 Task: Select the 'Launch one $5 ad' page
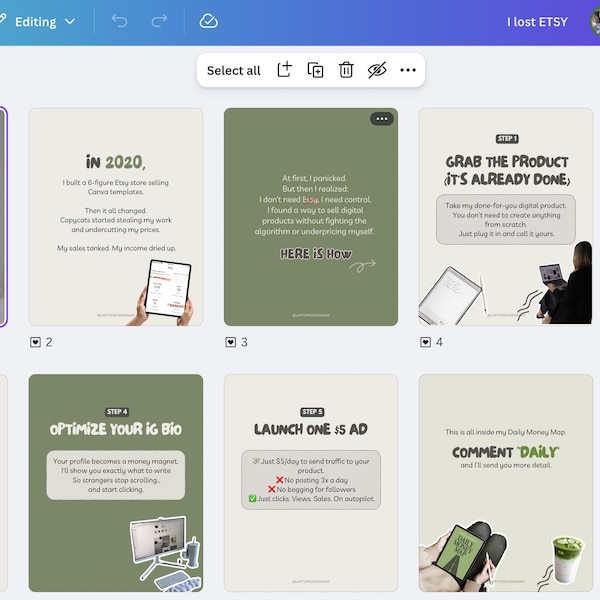pyautogui.click(x=311, y=483)
